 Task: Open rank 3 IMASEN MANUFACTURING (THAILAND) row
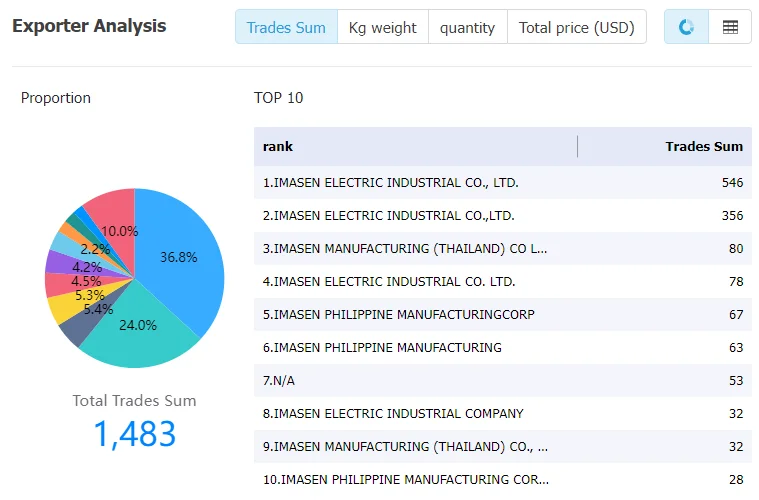502,248
